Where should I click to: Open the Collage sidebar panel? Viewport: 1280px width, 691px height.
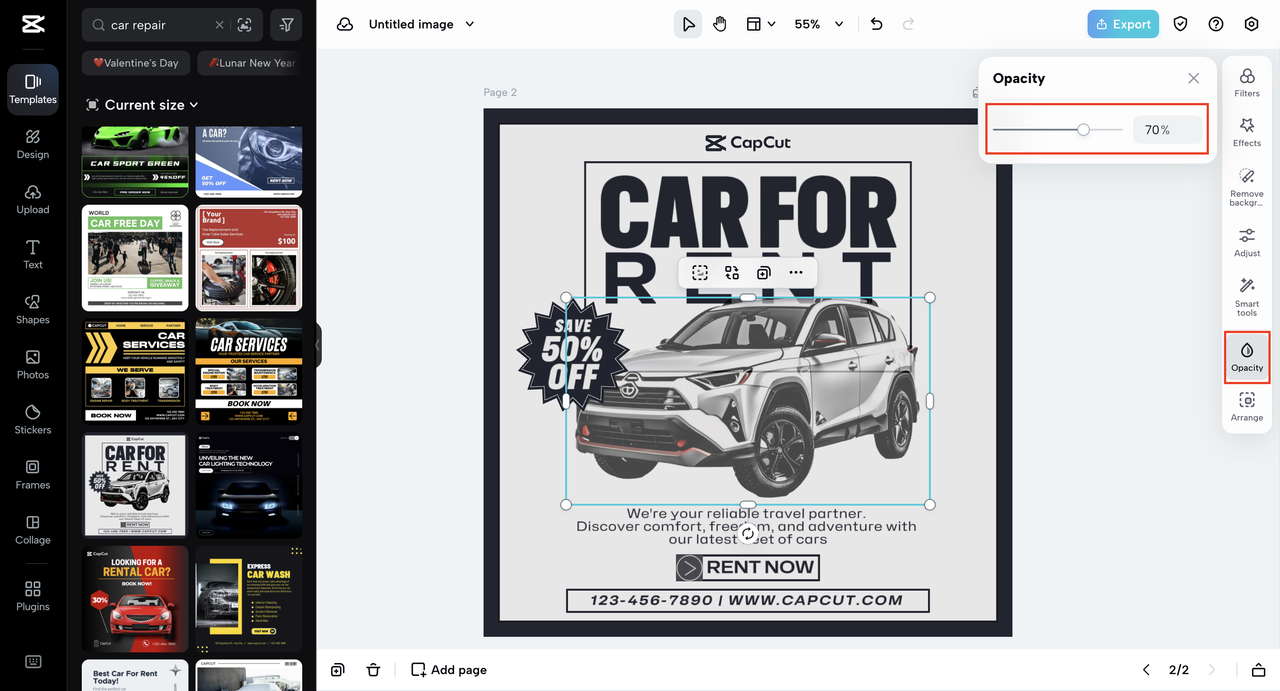coord(33,529)
